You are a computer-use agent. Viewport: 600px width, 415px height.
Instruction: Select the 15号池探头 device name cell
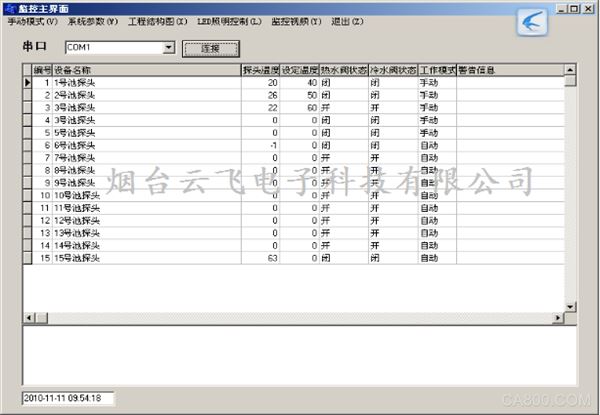[x=147, y=258]
